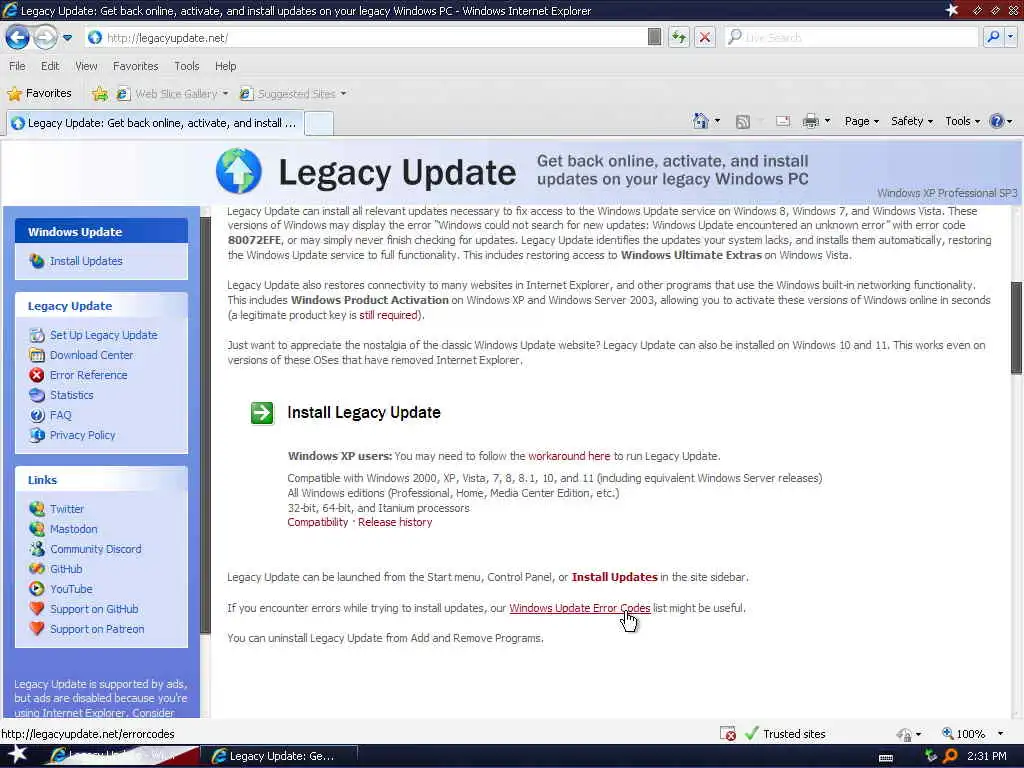The image size is (1024, 768).
Task: Click the RSS Feeds icon
Action: click(x=743, y=121)
